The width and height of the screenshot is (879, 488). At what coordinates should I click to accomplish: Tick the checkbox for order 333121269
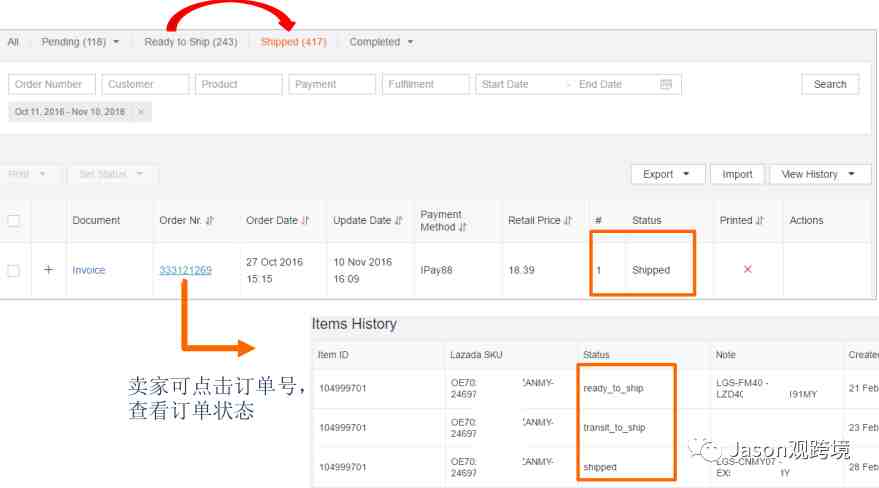(x=13, y=271)
